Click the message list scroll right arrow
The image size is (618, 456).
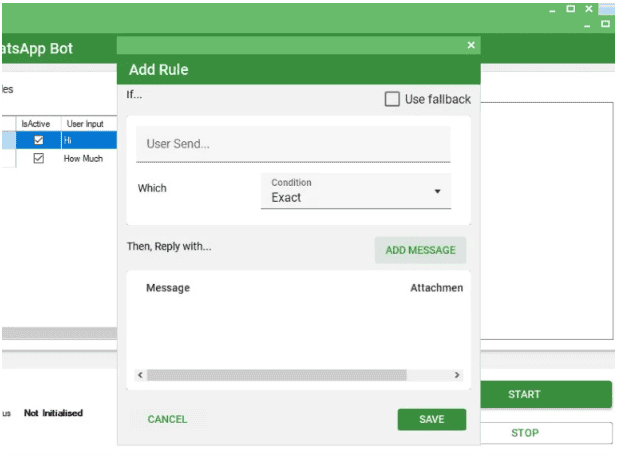(x=457, y=375)
